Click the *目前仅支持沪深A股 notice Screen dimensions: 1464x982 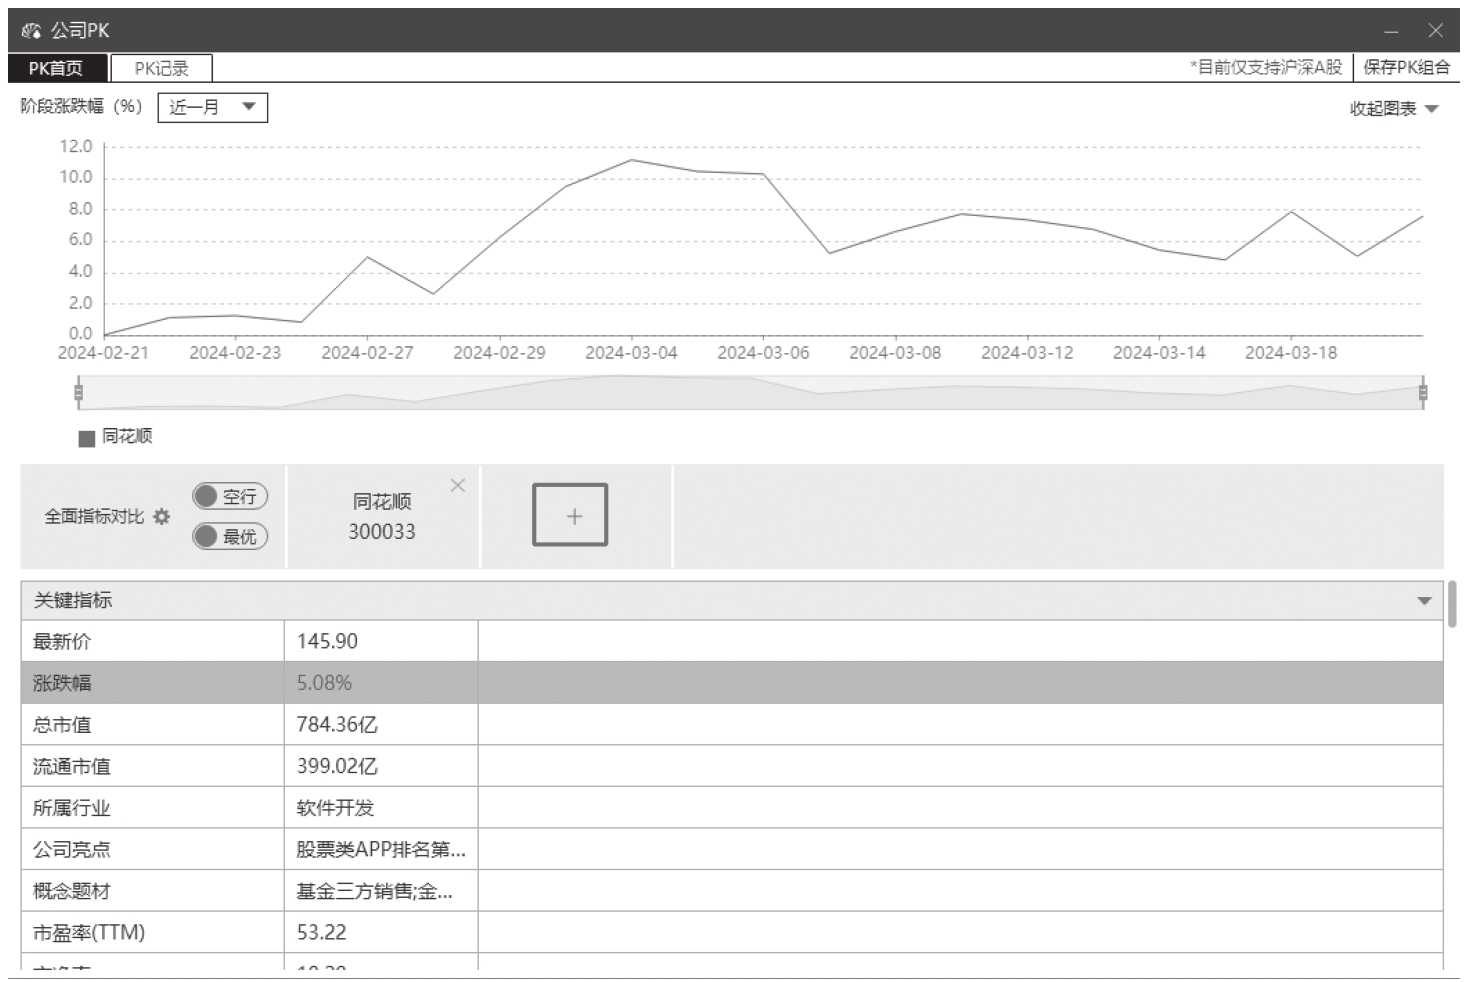pyautogui.click(x=1266, y=67)
